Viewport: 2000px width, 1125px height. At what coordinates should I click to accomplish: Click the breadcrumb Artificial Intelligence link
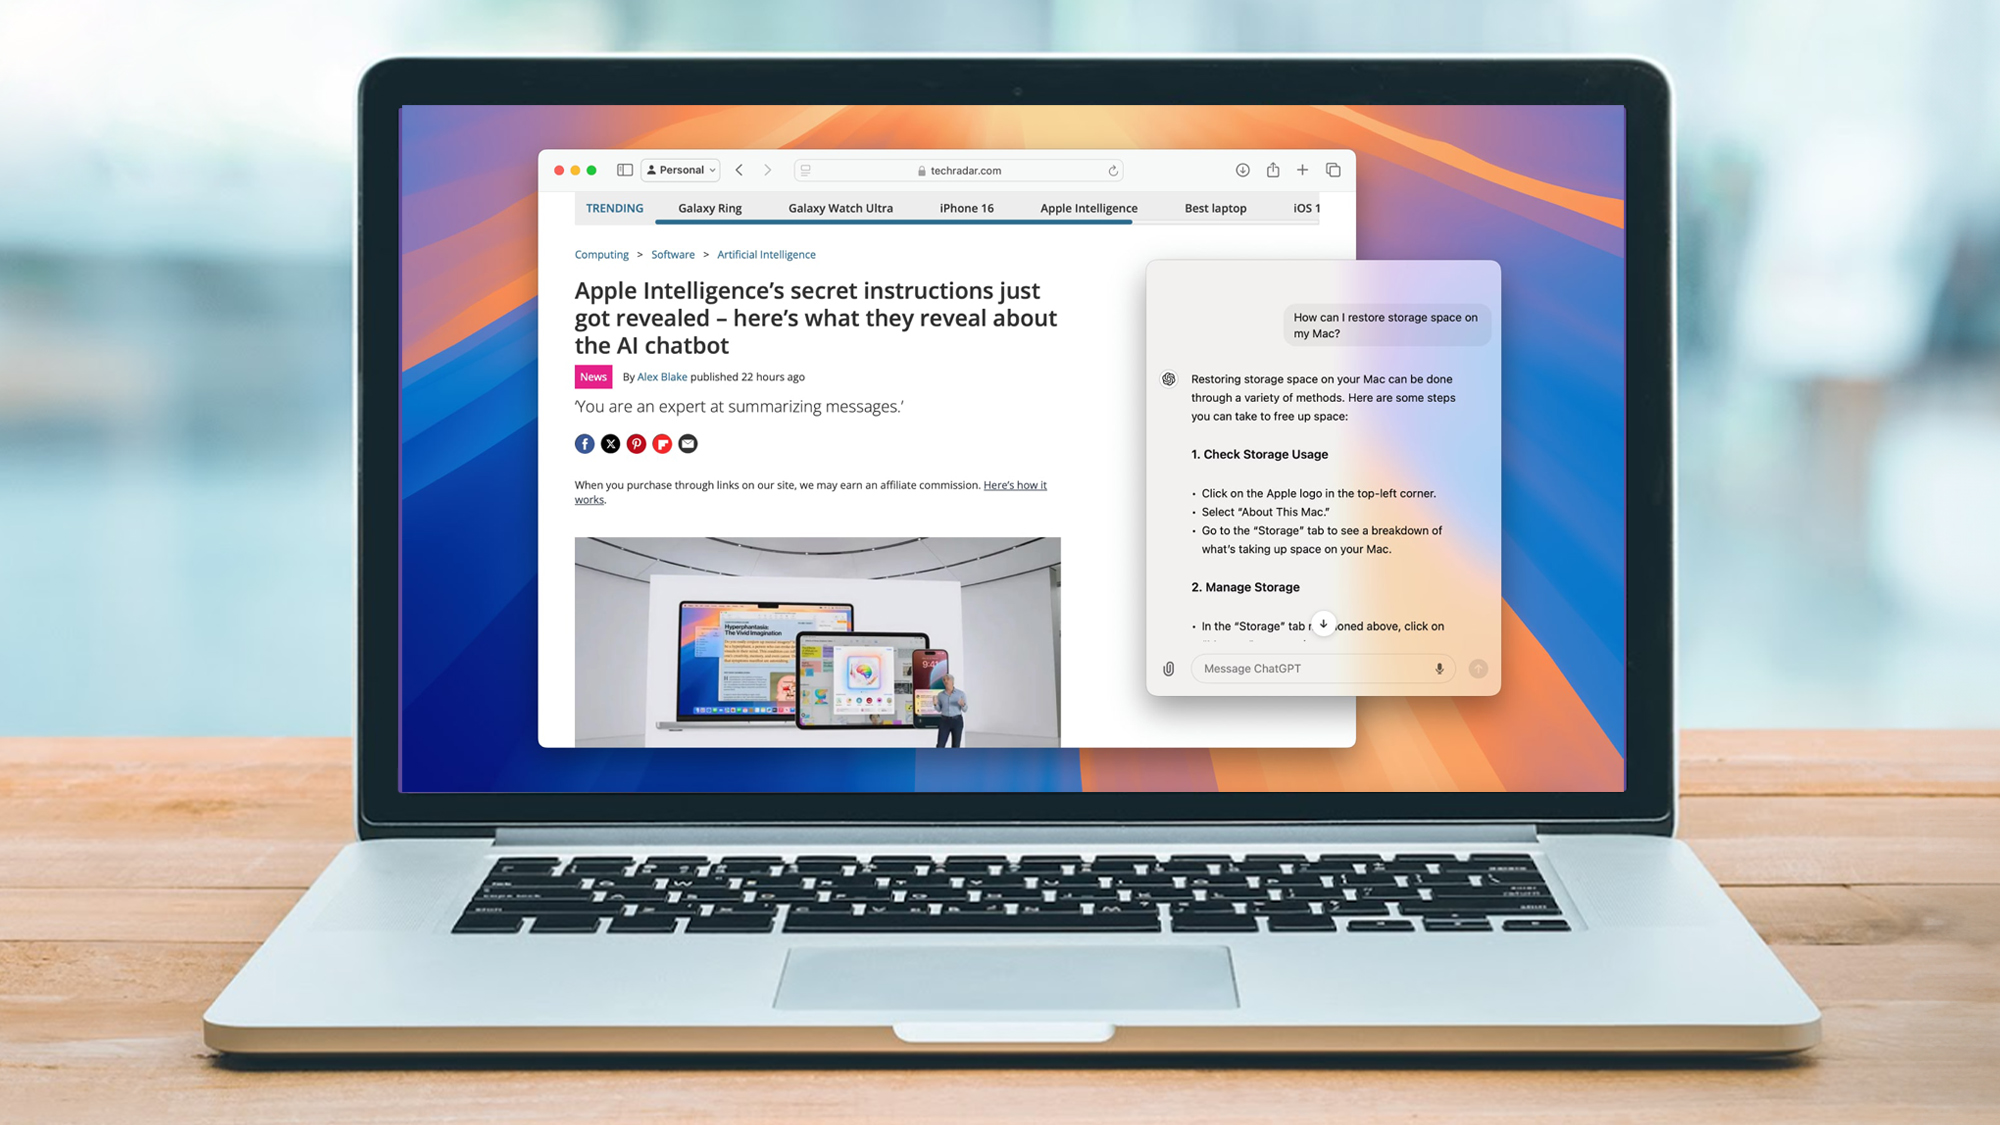765,253
